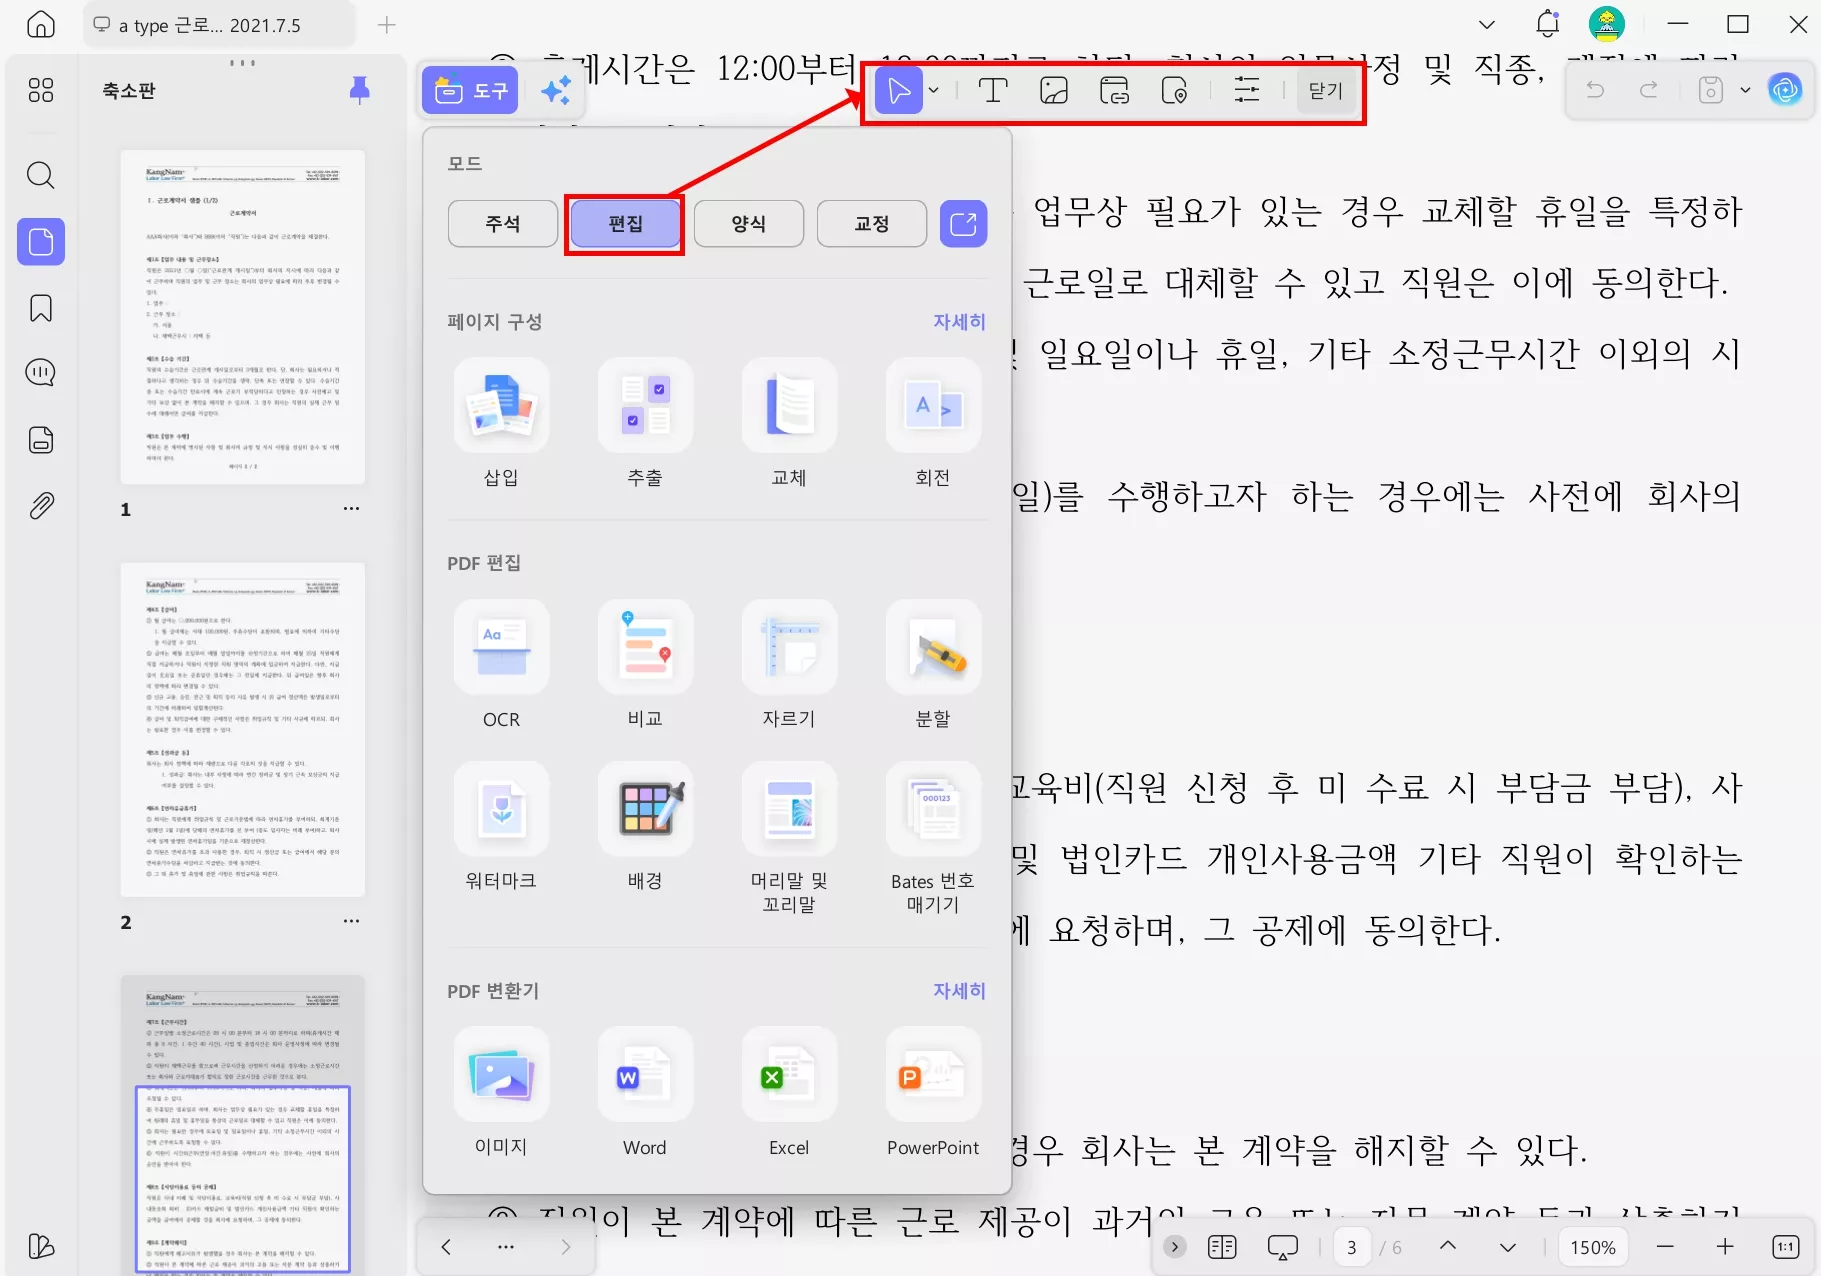Switch to two-page view mode
The height and width of the screenshot is (1276, 1821).
1222,1246
